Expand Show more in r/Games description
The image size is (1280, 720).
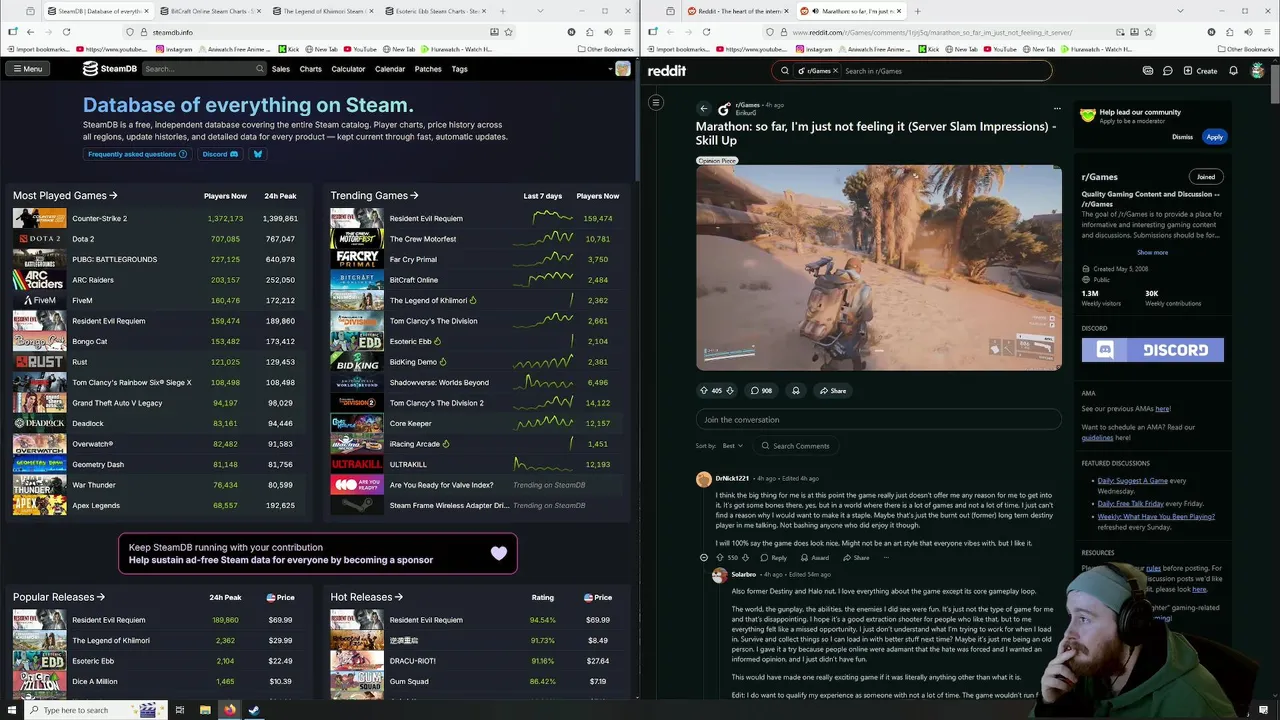point(1152,253)
